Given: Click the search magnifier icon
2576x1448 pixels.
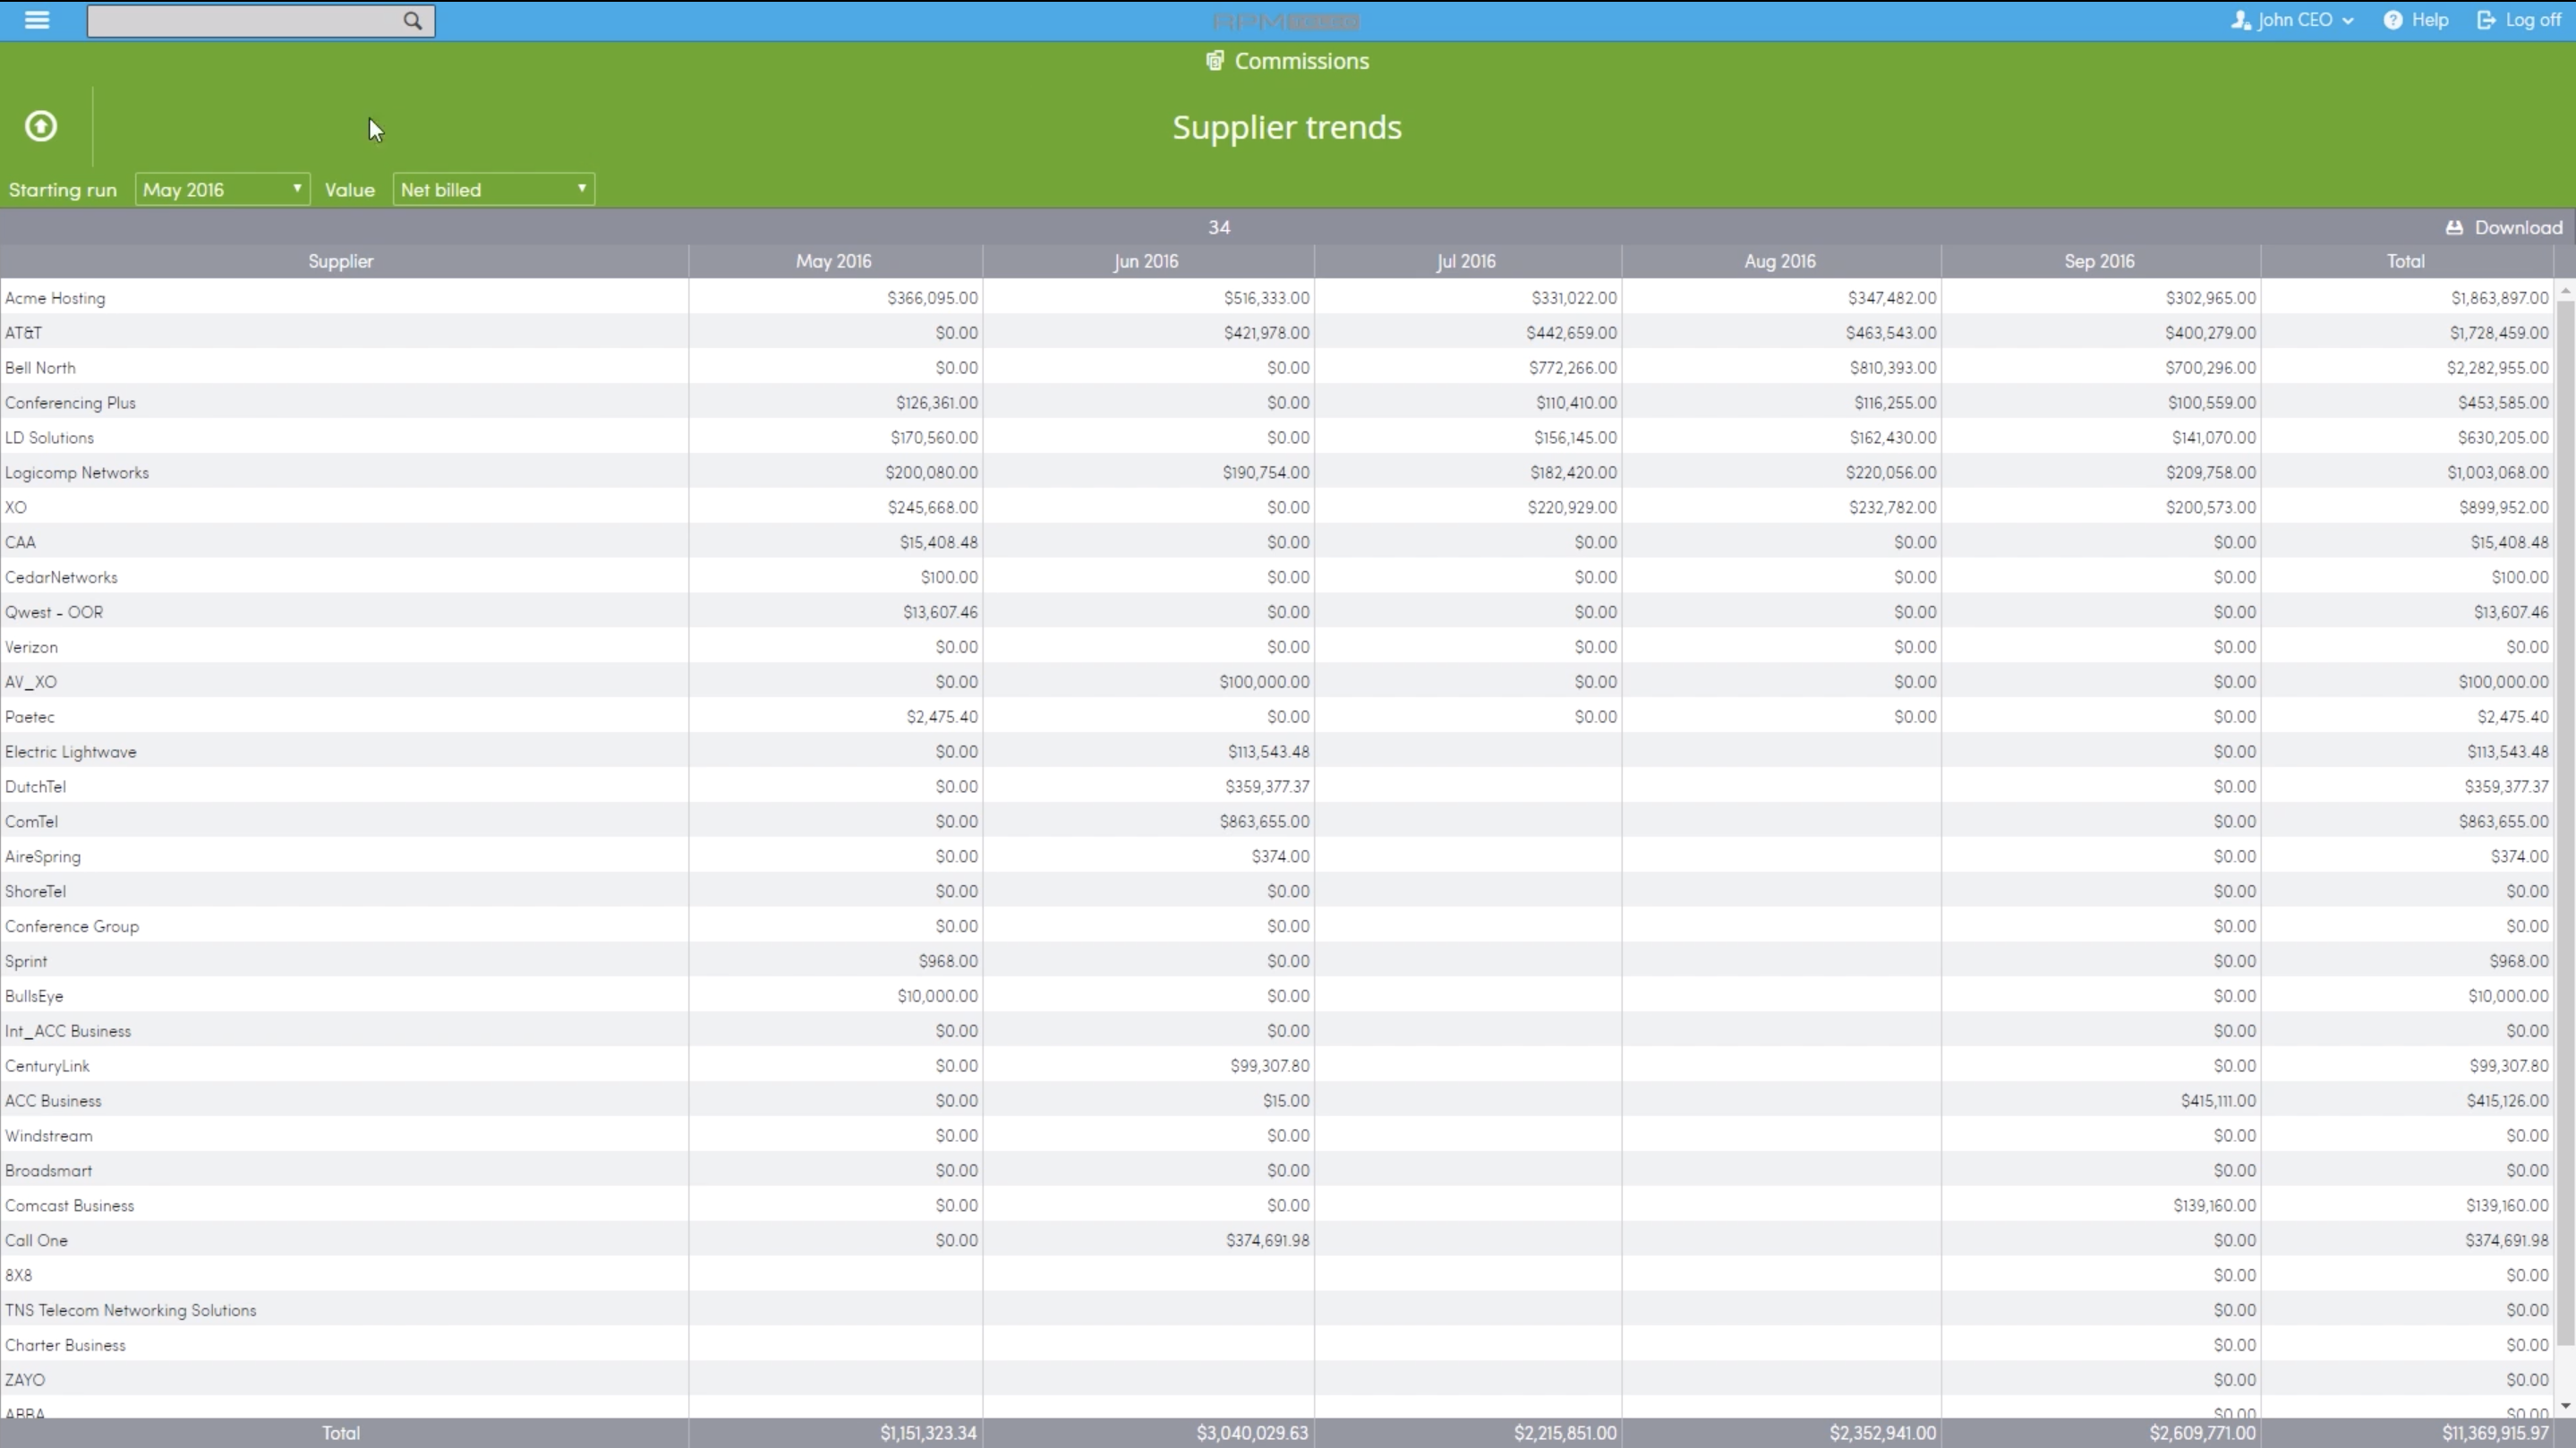Looking at the screenshot, I should point(410,21).
